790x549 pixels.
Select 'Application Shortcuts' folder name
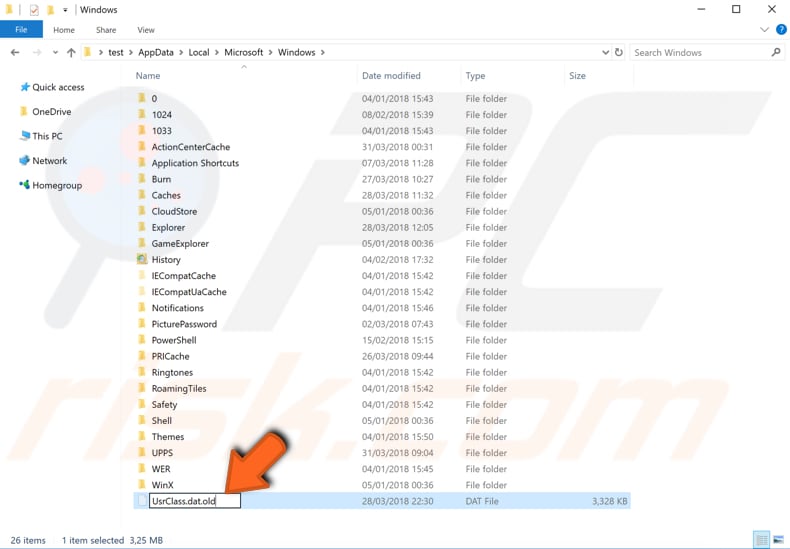click(195, 163)
